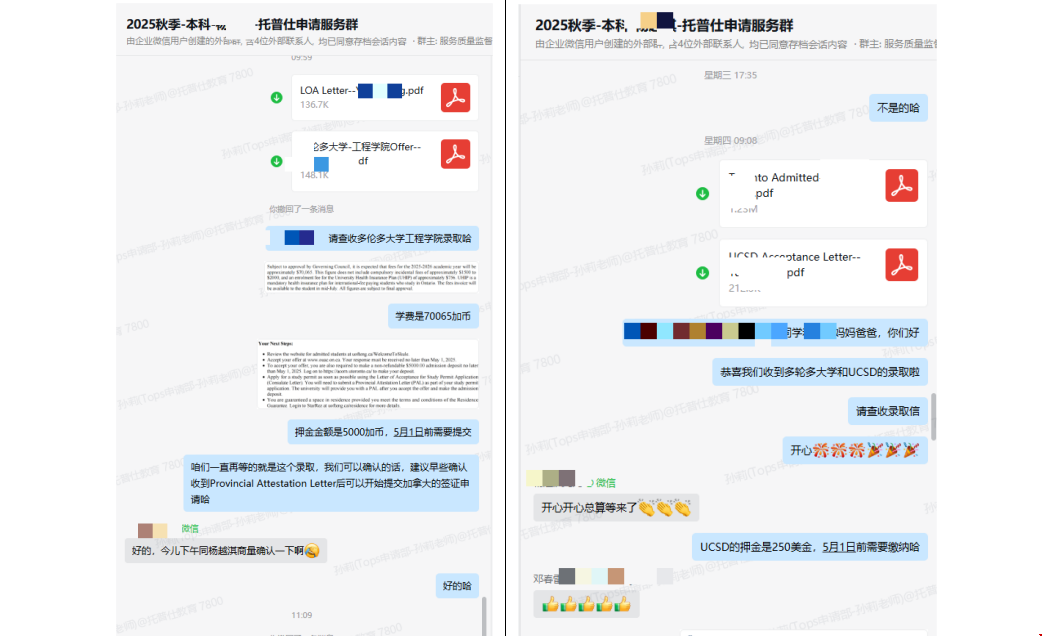This screenshot has height=636, width=1042.
Task: Click the left chat group title
Action: coord(242,25)
